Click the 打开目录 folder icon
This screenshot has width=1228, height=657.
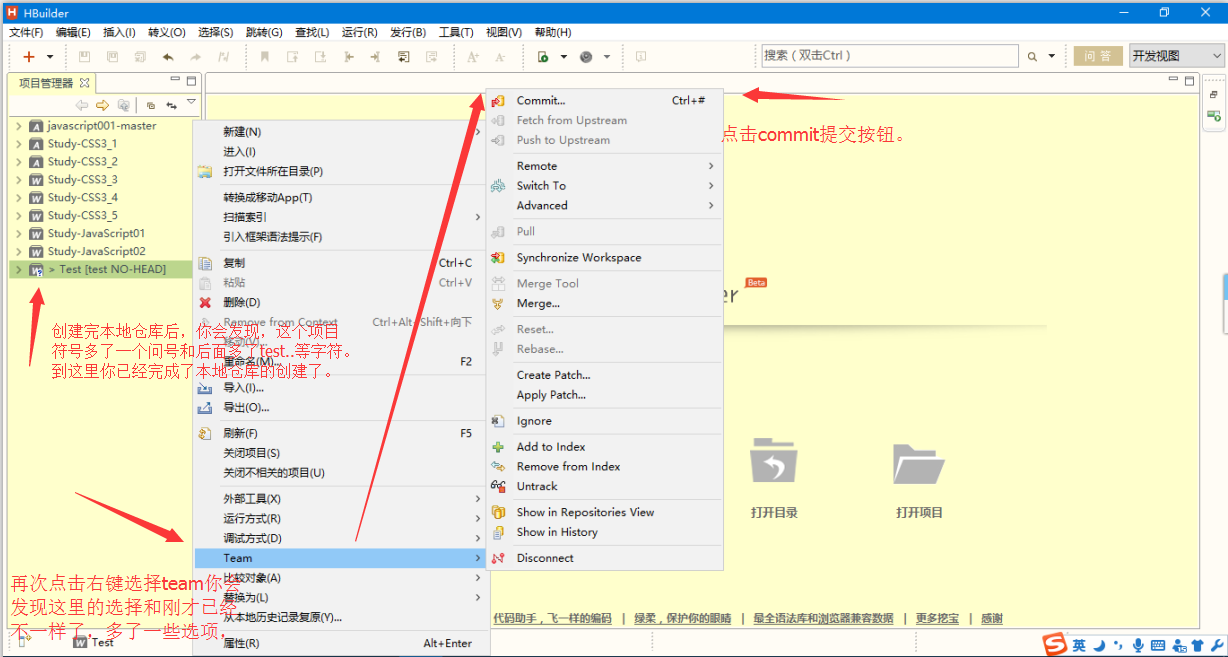(x=773, y=462)
